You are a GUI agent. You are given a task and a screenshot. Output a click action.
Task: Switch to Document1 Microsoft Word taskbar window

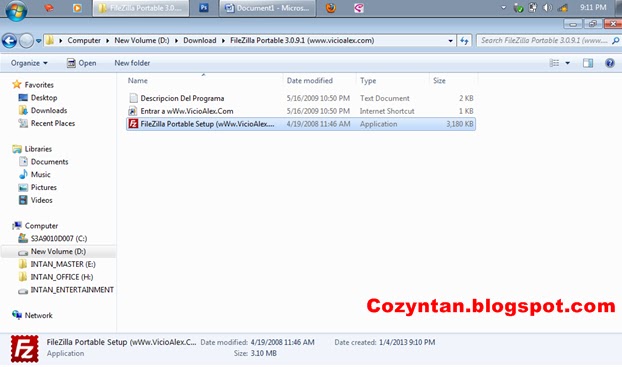pyautogui.click(x=267, y=8)
